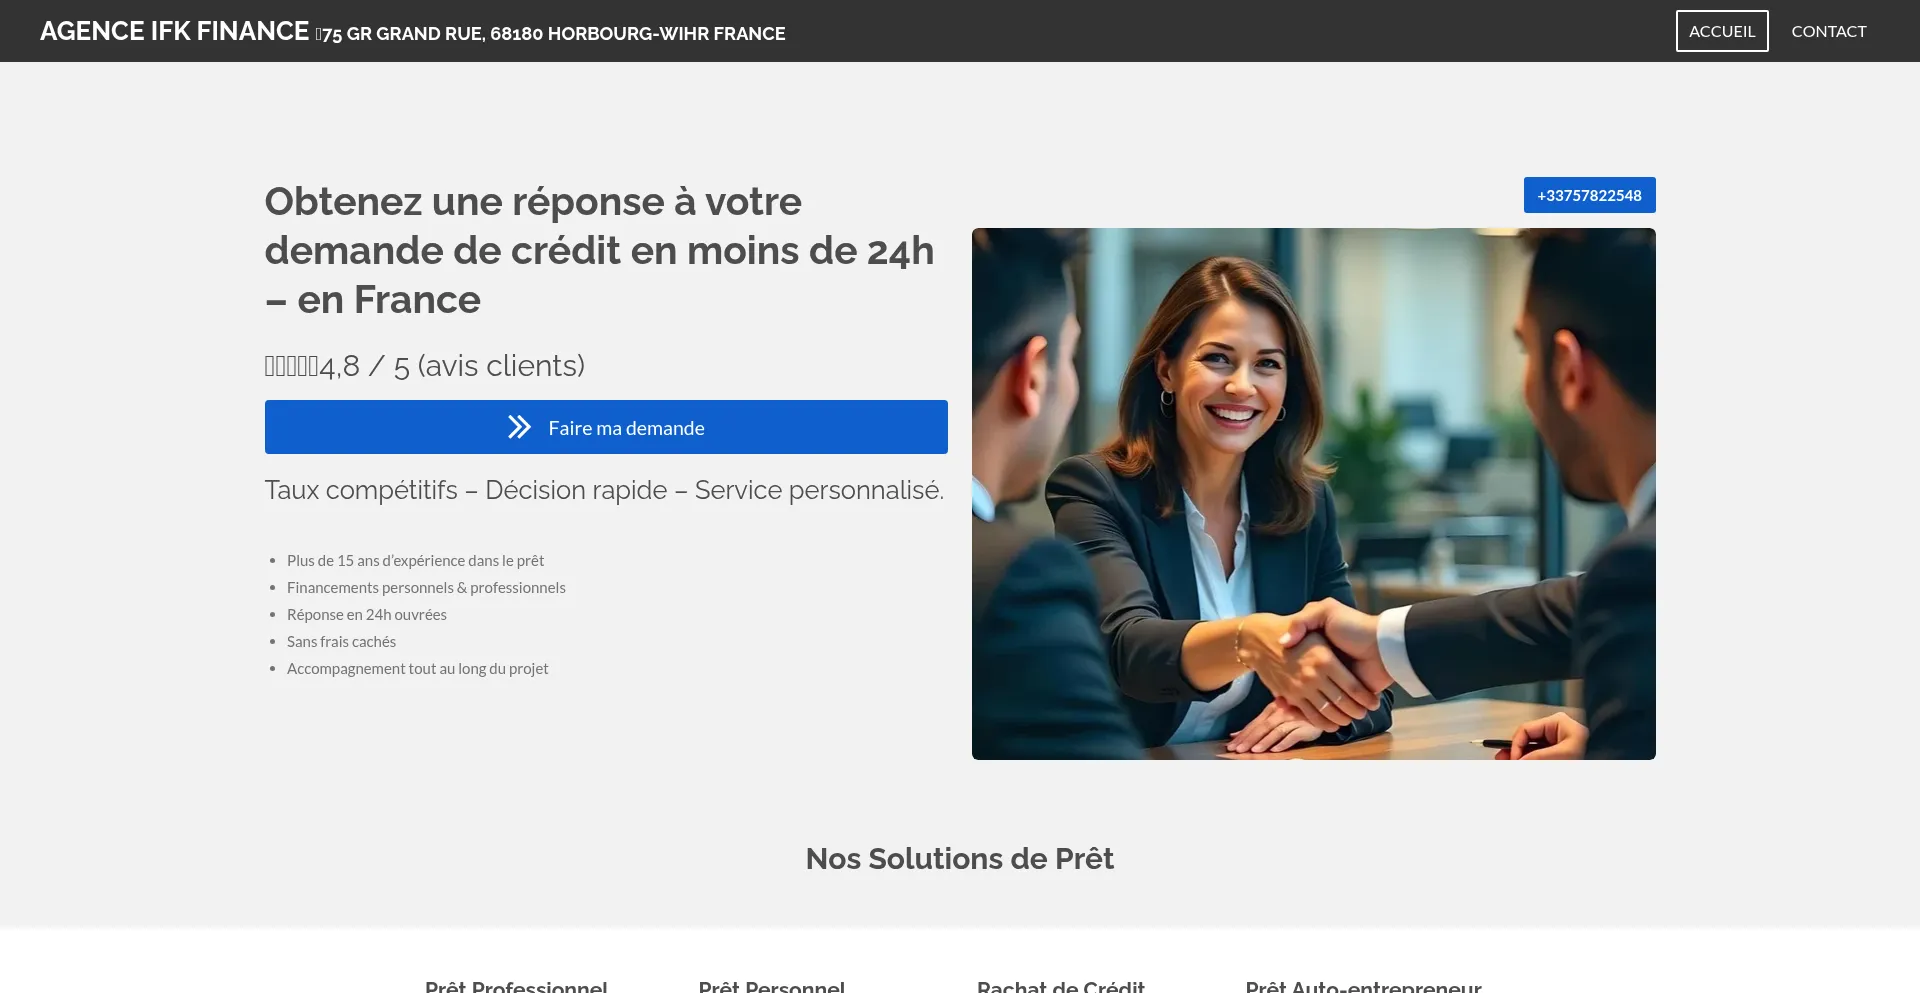Click the location icon before the address
The image size is (1920, 993).
(x=318, y=35)
